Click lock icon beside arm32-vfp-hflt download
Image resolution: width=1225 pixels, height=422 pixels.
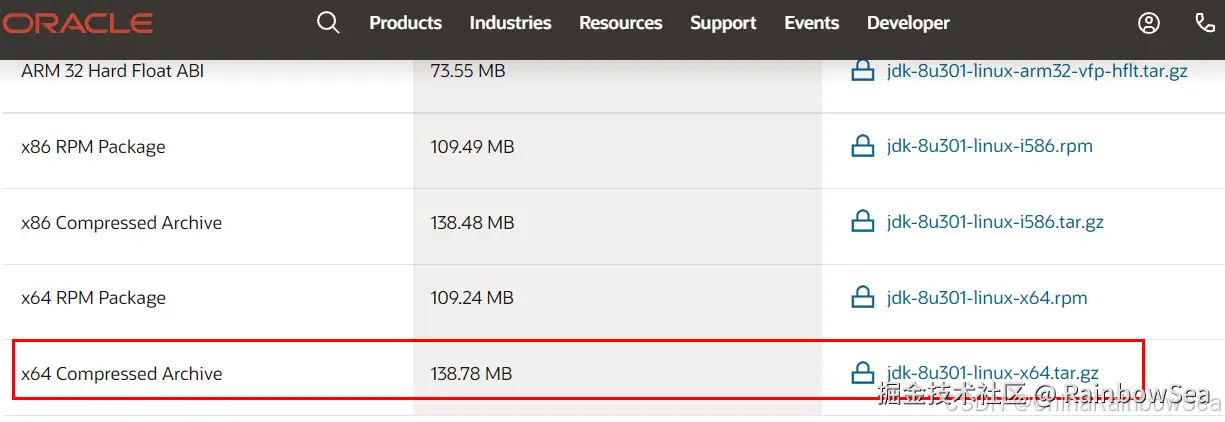(x=862, y=71)
